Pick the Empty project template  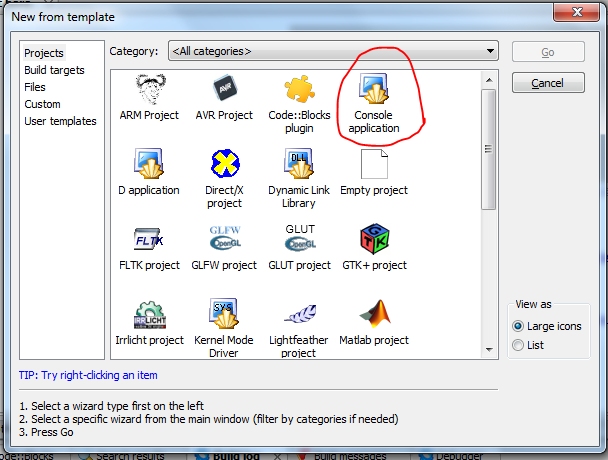pyautogui.click(x=374, y=164)
